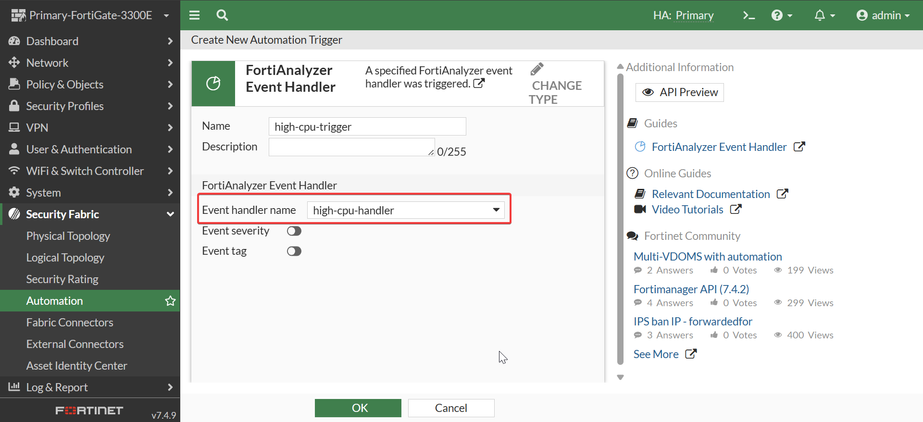Enable the Event severity toggle
This screenshot has height=422, width=923.
coord(294,231)
